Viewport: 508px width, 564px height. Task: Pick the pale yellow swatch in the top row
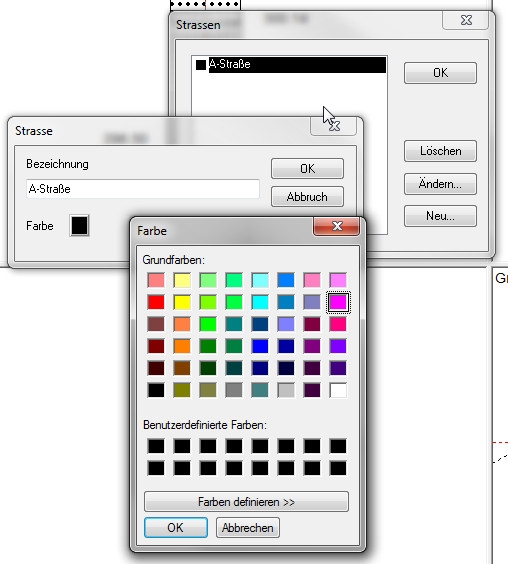point(182,280)
